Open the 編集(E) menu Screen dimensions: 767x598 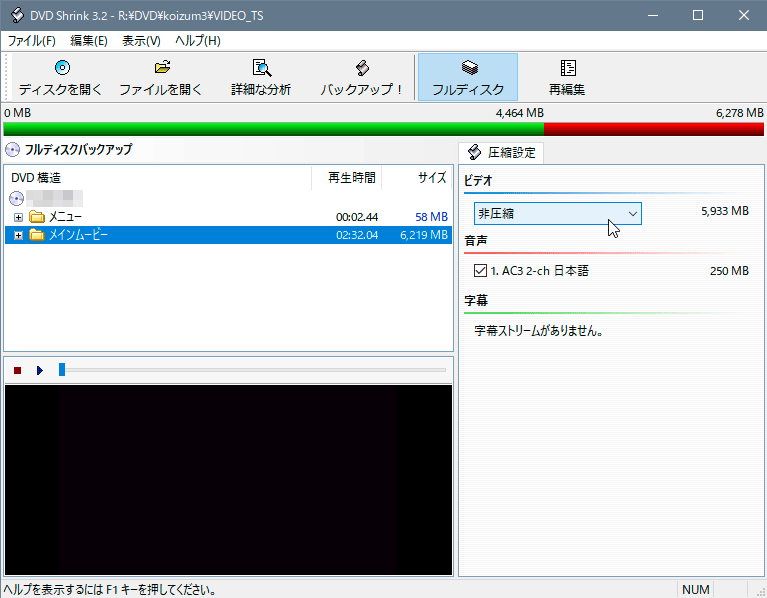pyautogui.click(x=89, y=41)
